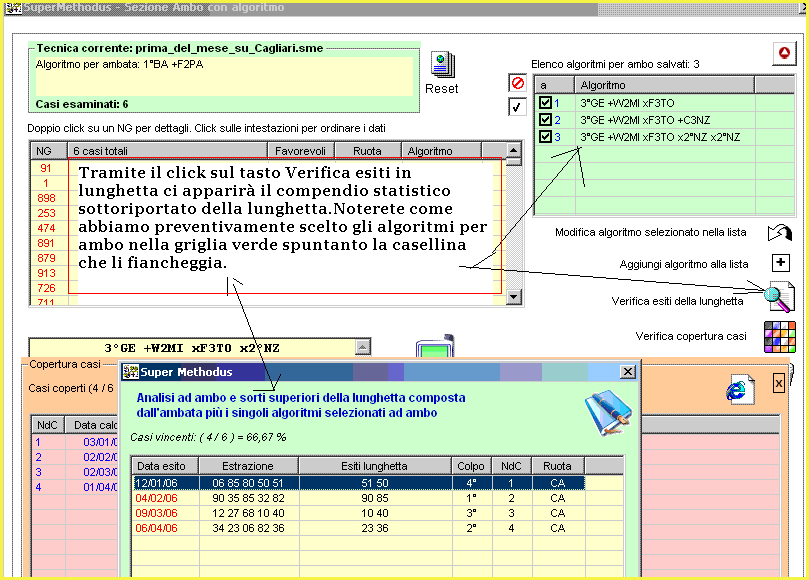The height and width of the screenshot is (580, 809).
Task: Click the plus icon for Aggiungi algoritmo alla lista
Action: point(781,263)
